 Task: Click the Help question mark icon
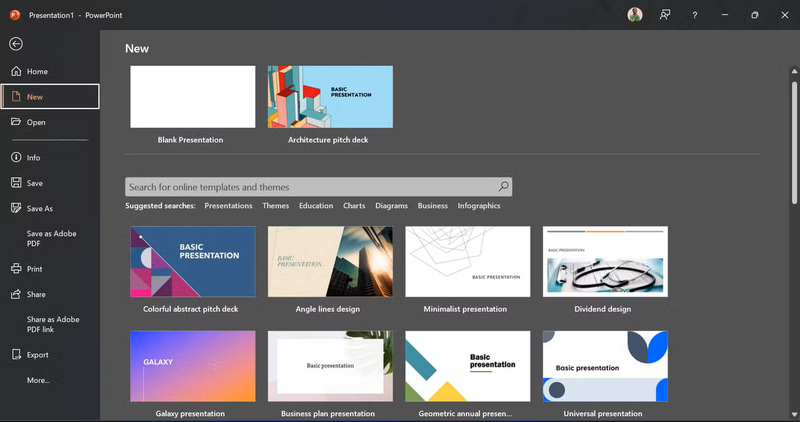[x=695, y=15]
